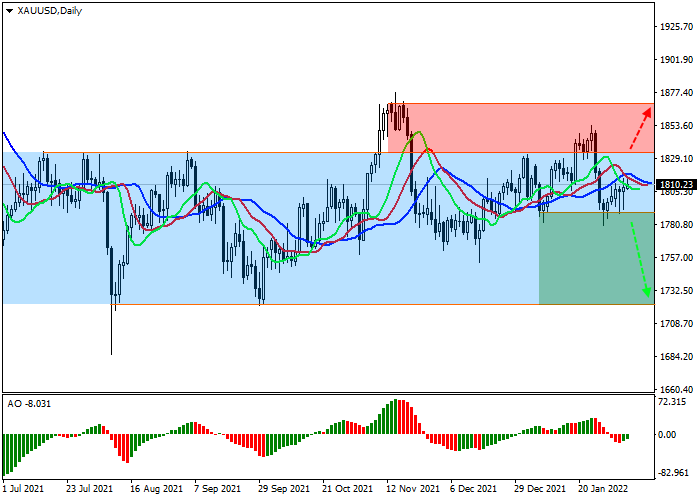Click the 12 Nov 2021 date label
The width and height of the screenshot is (700, 500).
(x=413, y=489)
